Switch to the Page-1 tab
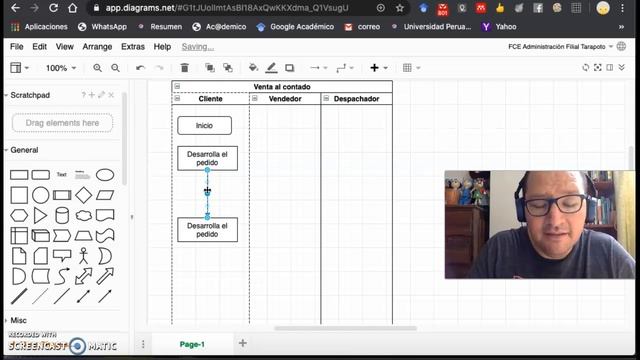640x360 pixels. [x=192, y=344]
